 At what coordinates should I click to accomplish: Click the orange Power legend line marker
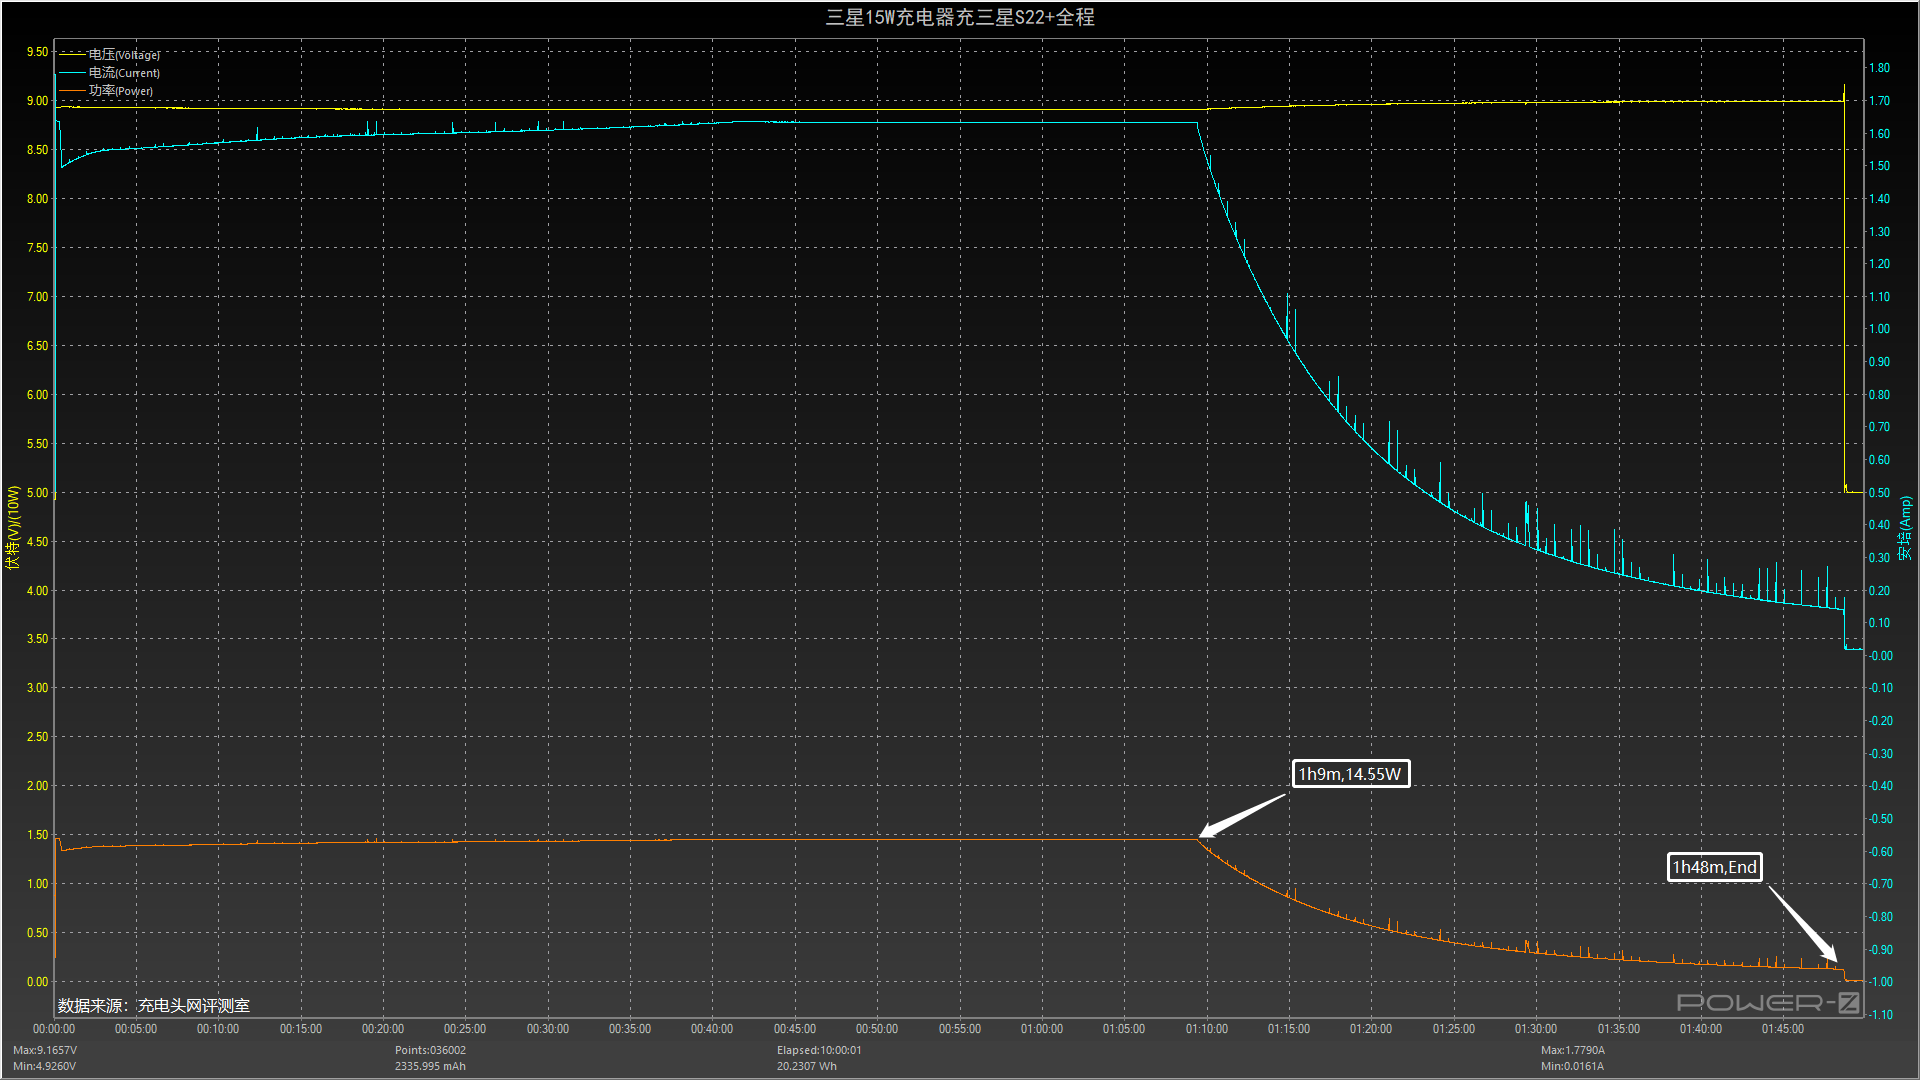tap(73, 91)
